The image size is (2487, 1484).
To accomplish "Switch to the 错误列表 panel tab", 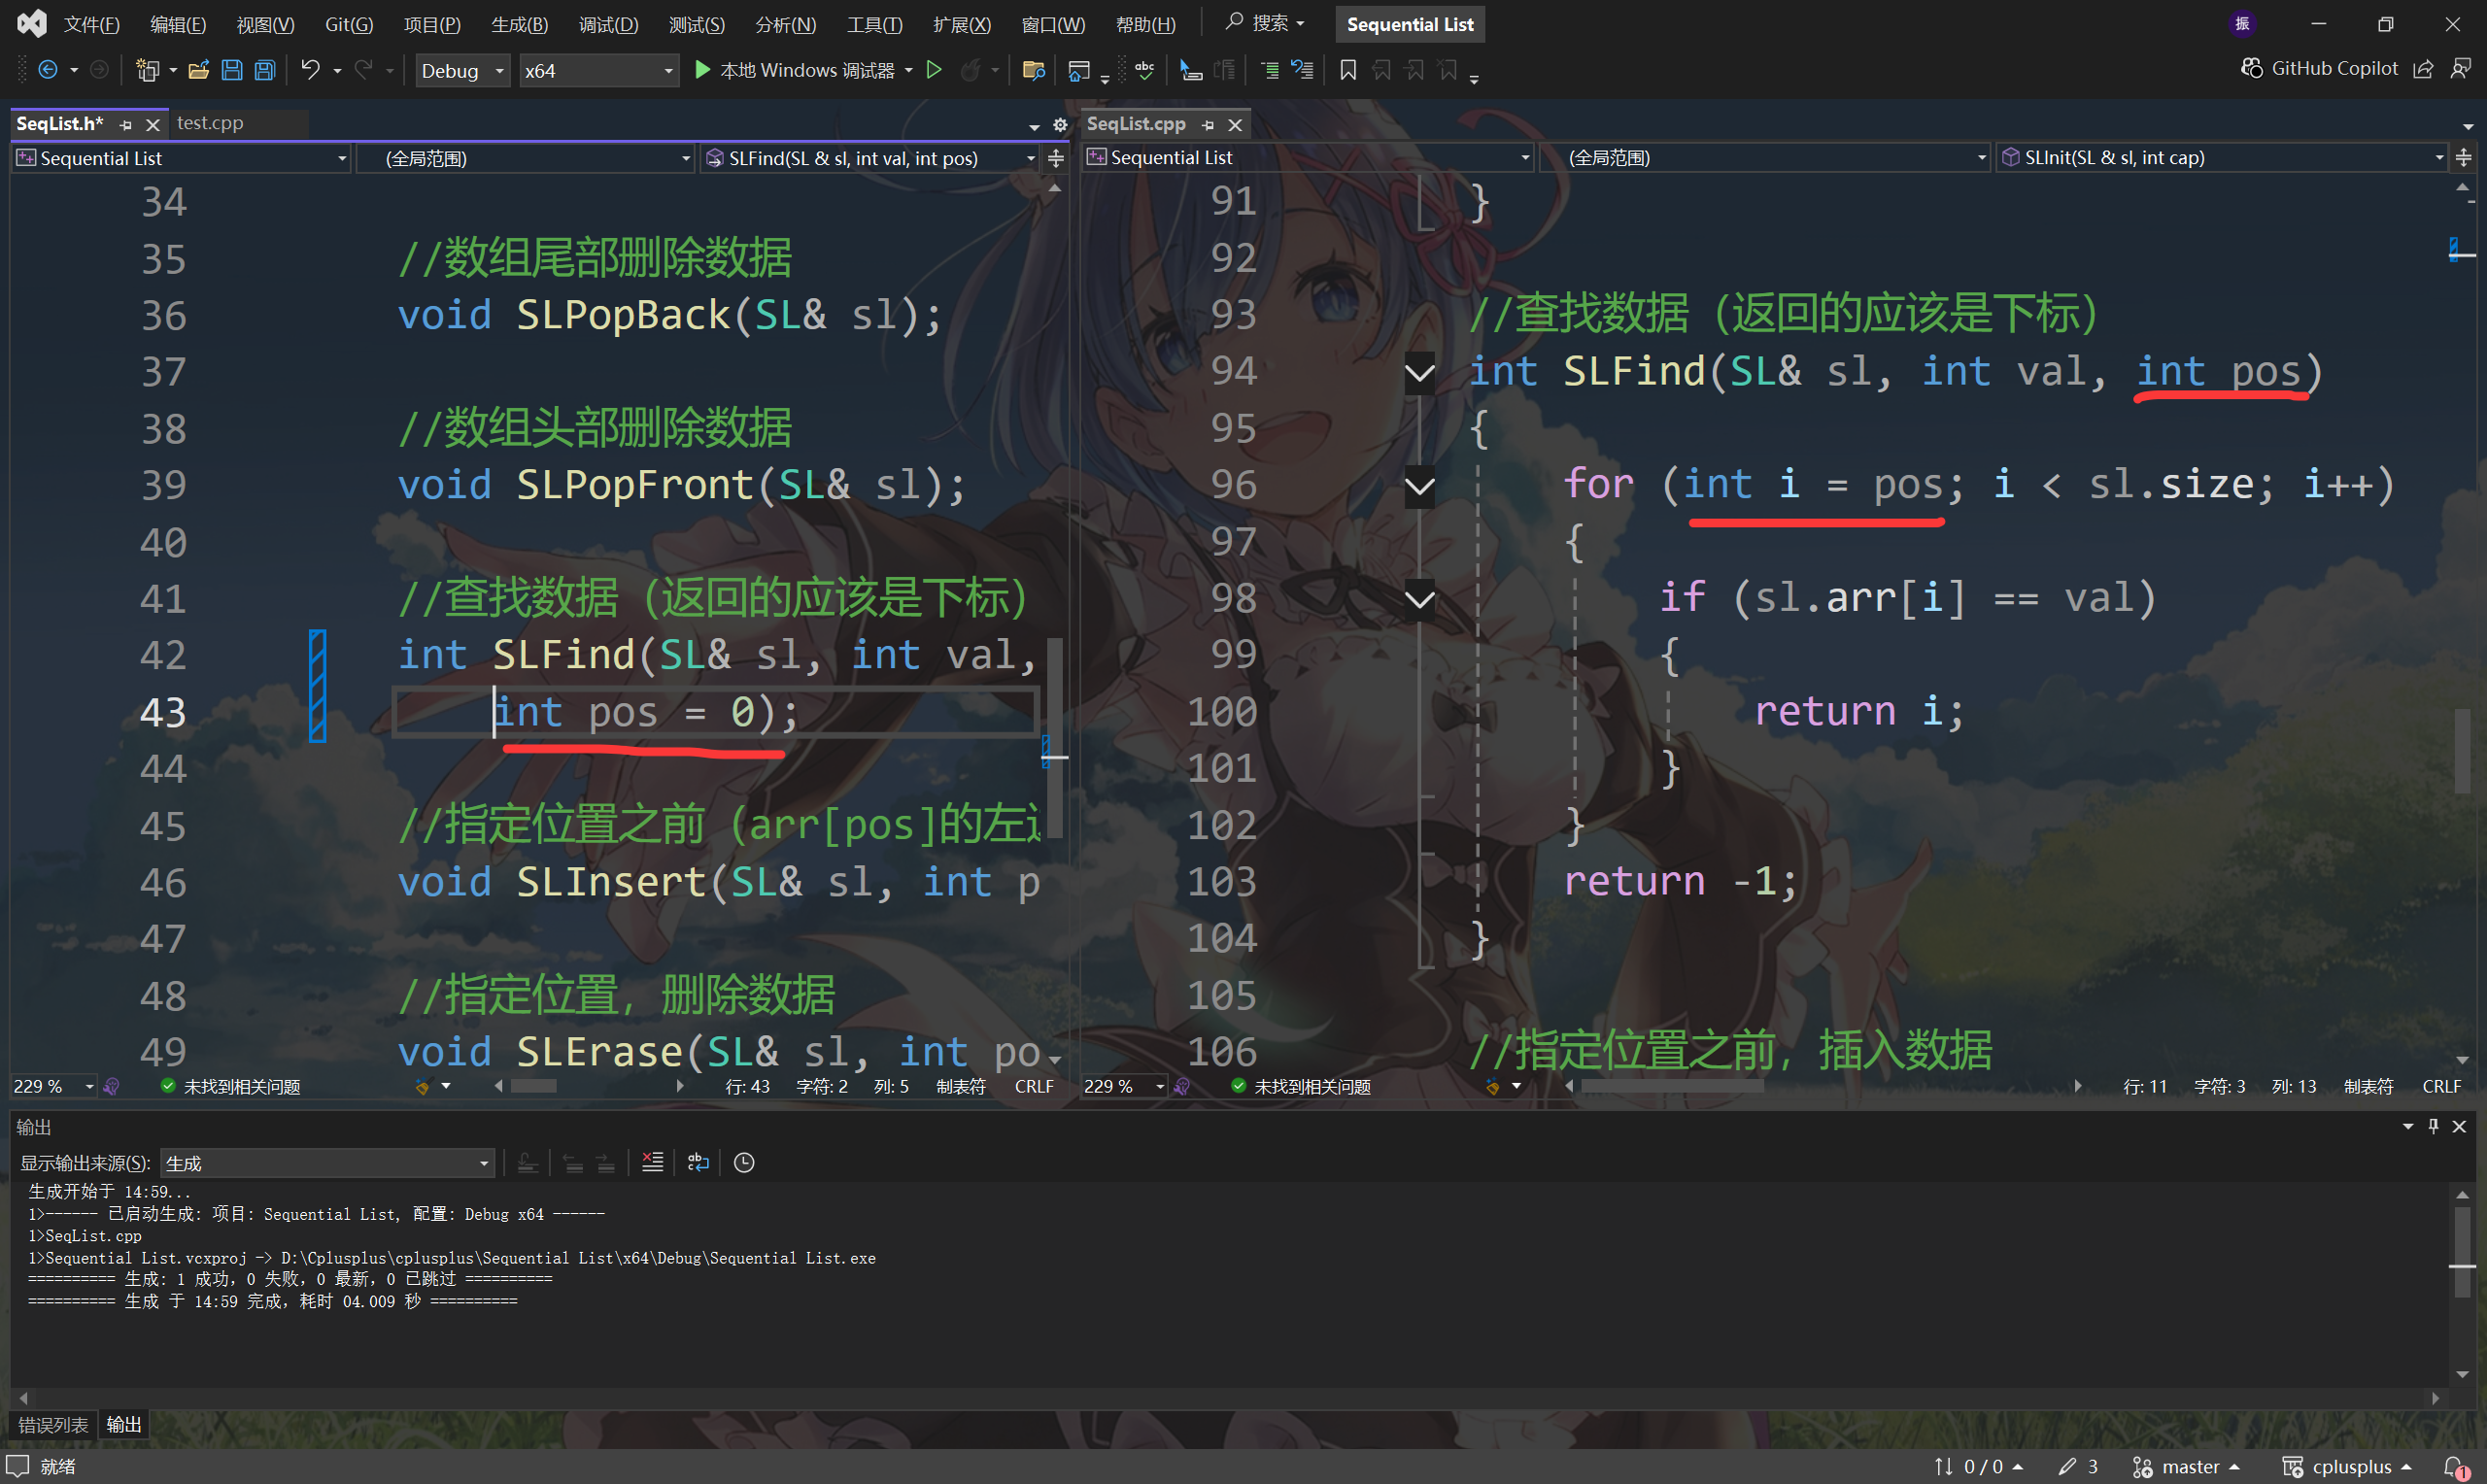I will (x=53, y=1424).
